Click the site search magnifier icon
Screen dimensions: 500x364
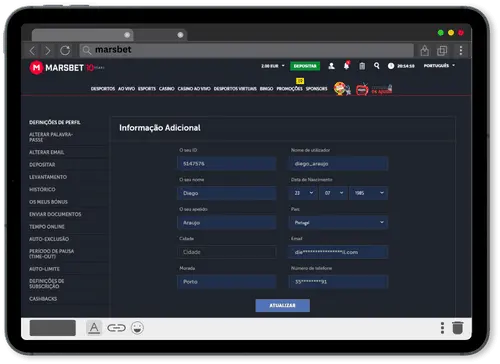pyautogui.click(x=377, y=66)
